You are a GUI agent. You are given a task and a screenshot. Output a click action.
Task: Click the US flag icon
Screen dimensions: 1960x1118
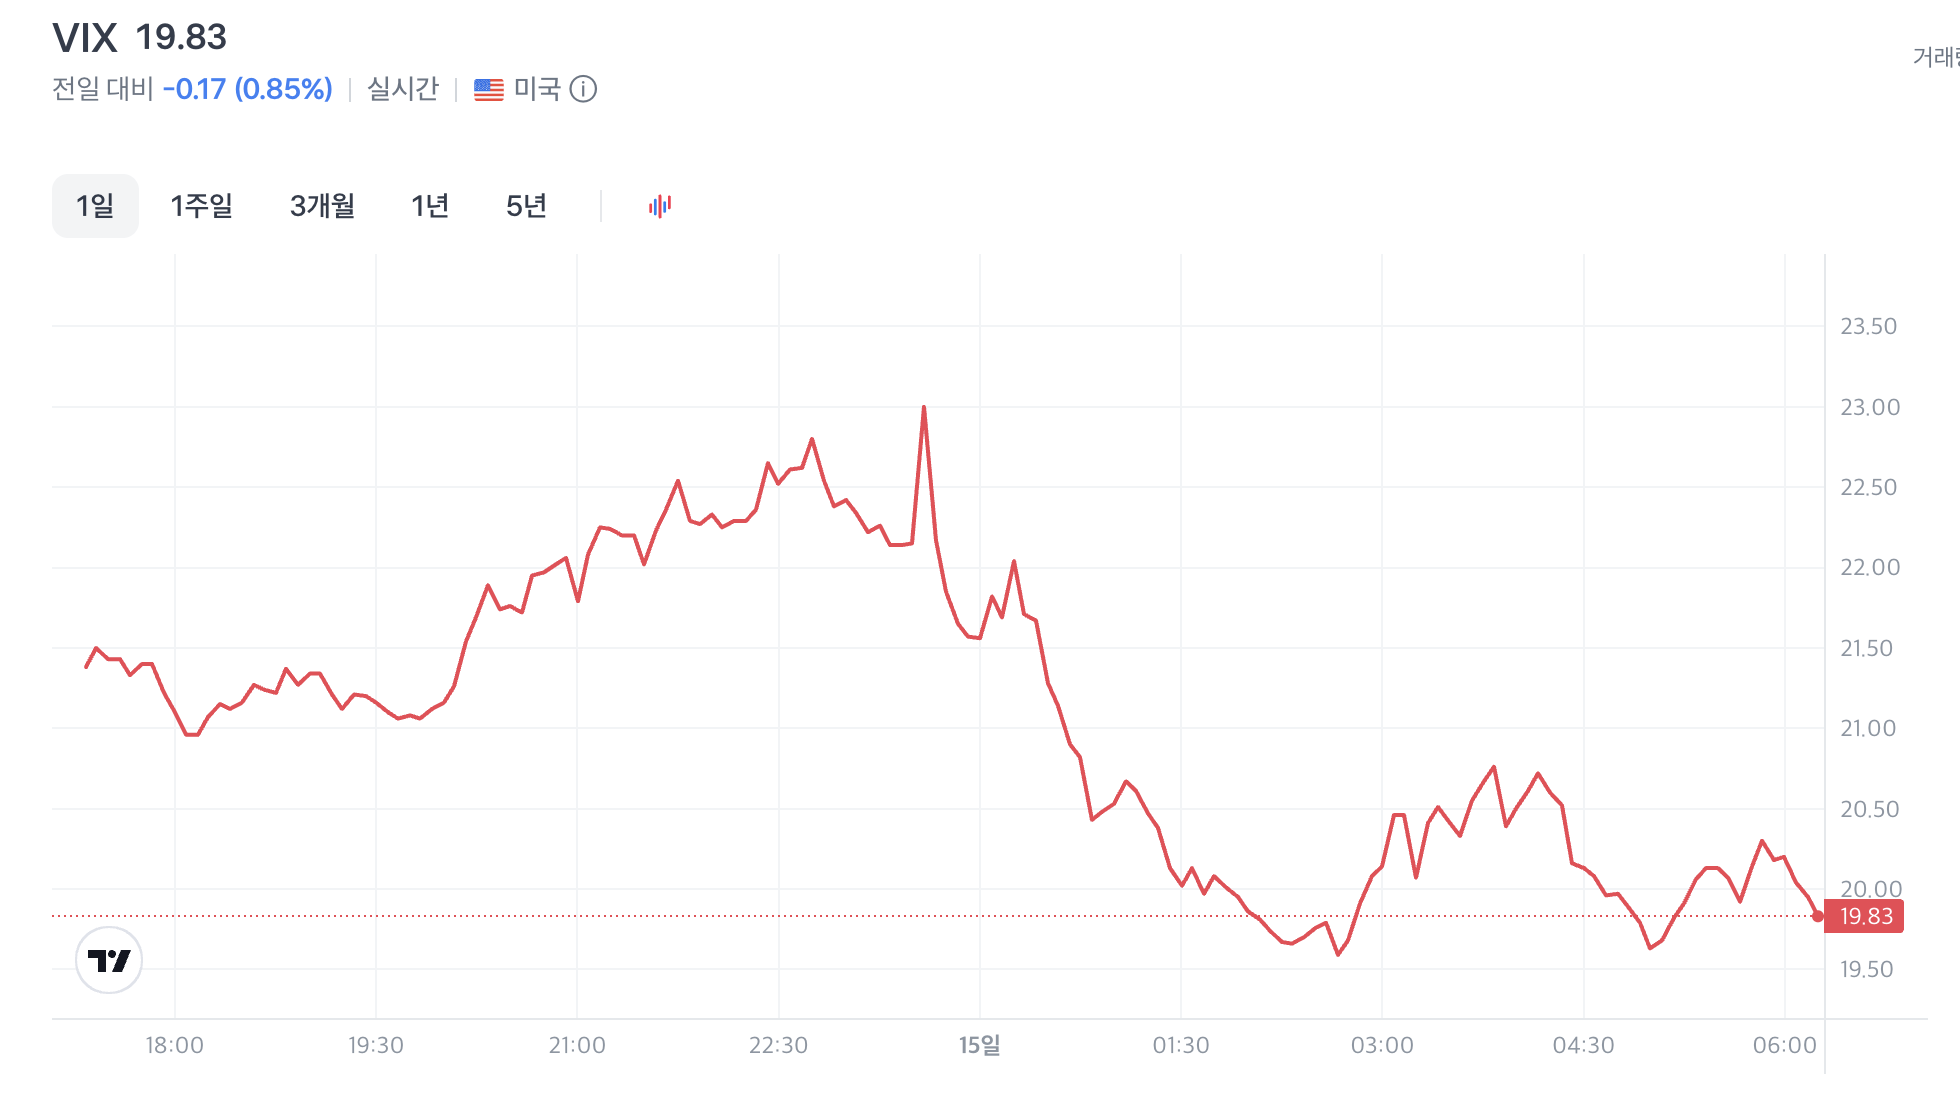[x=489, y=90]
